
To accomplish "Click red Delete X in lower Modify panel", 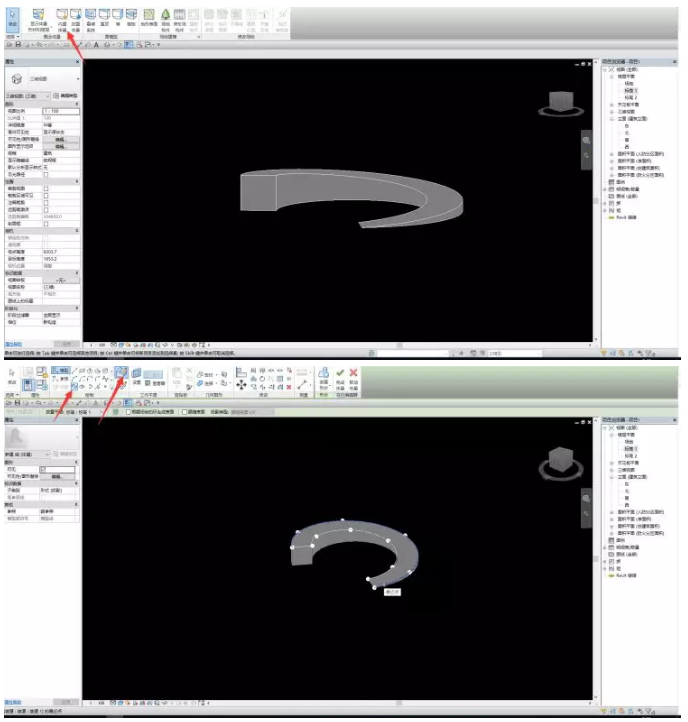I will click(x=289, y=387).
